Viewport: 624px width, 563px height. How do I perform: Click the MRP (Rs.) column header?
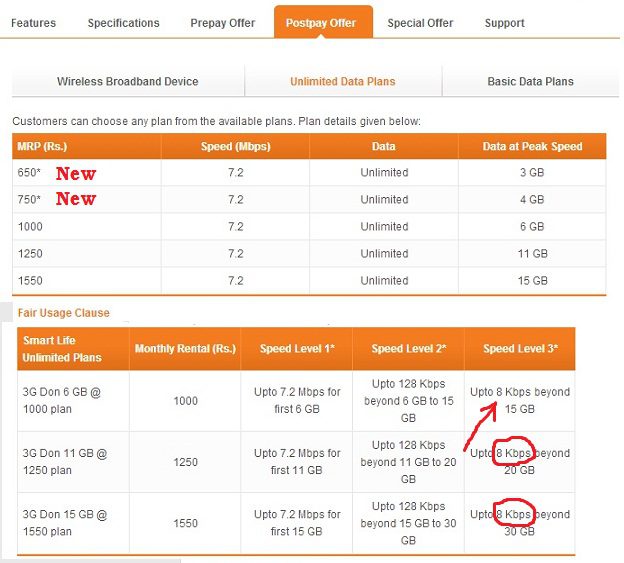pyautogui.click(x=86, y=146)
